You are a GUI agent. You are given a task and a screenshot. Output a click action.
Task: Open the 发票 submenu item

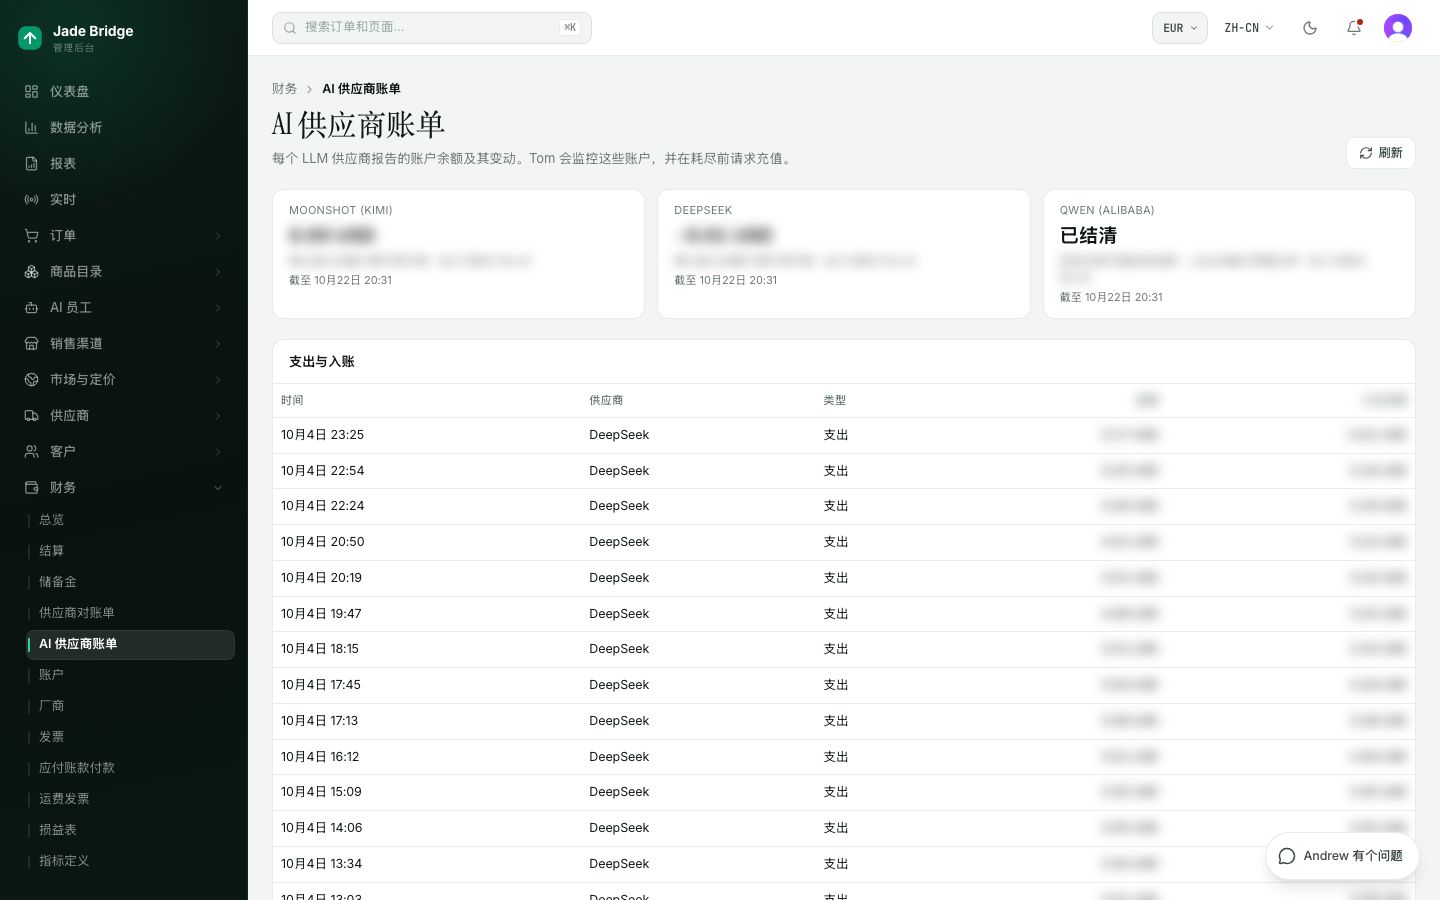point(52,737)
